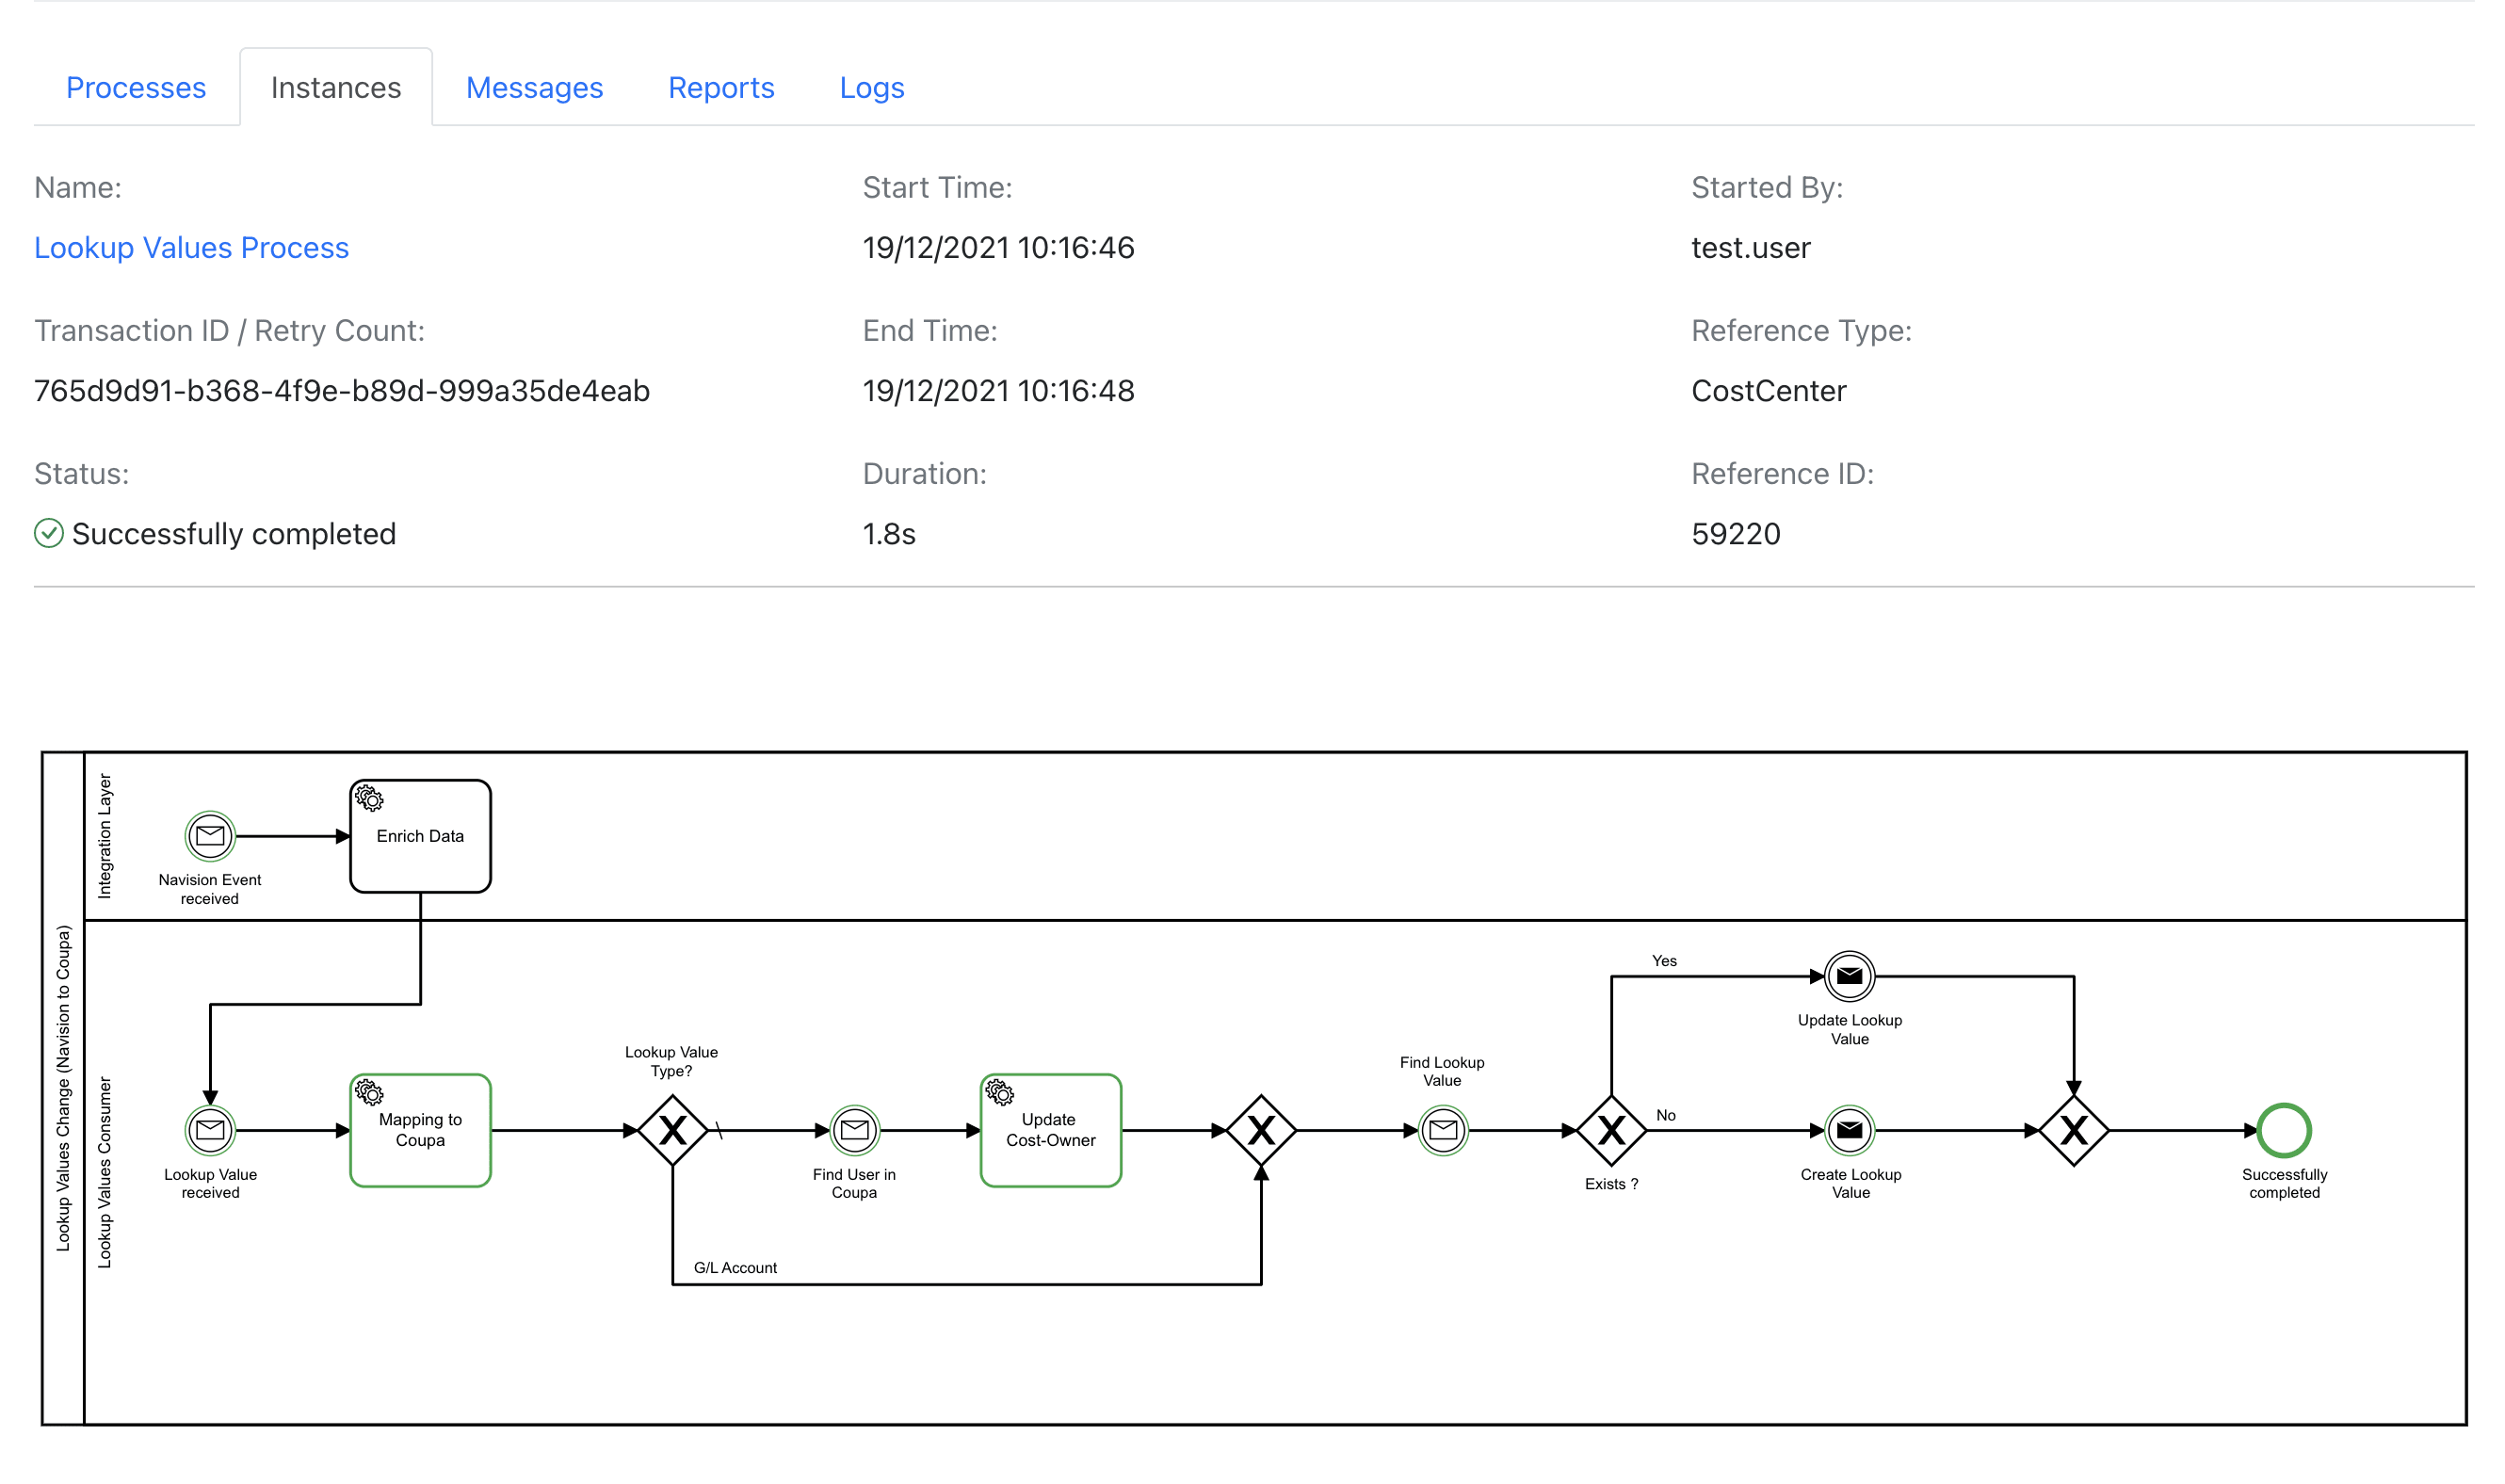2505x1484 pixels.
Task: Click the Navision Event received message start event
Action: click(209, 838)
